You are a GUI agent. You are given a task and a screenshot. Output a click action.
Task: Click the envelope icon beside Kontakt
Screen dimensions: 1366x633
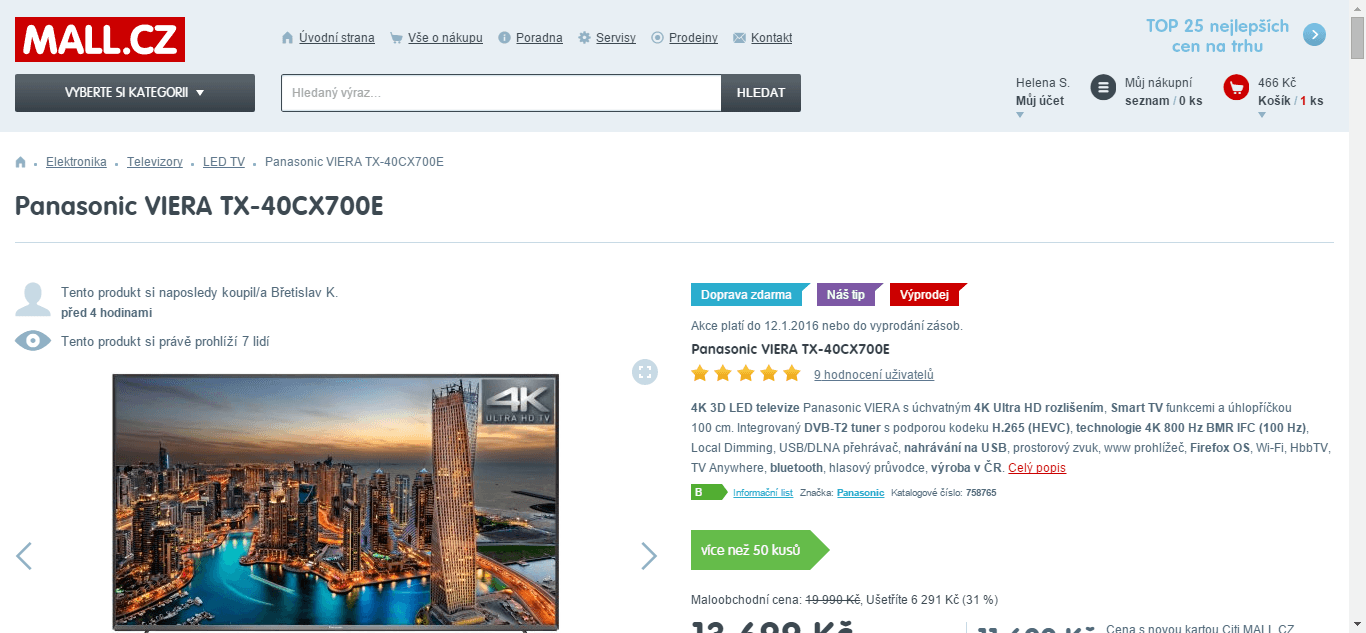coord(739,38)
